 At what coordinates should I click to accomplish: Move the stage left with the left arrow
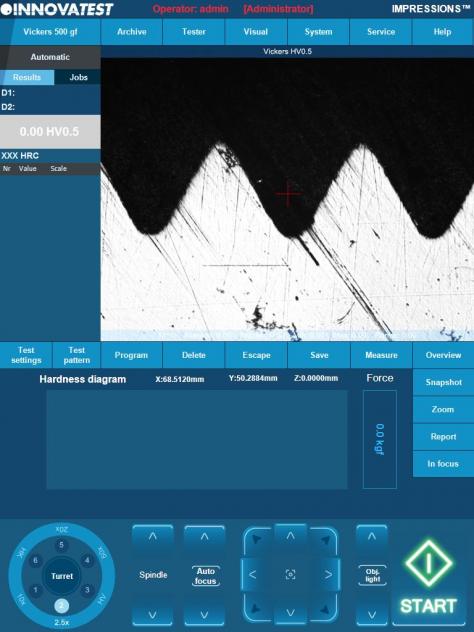pyautogui.click(x=253, y=574)
